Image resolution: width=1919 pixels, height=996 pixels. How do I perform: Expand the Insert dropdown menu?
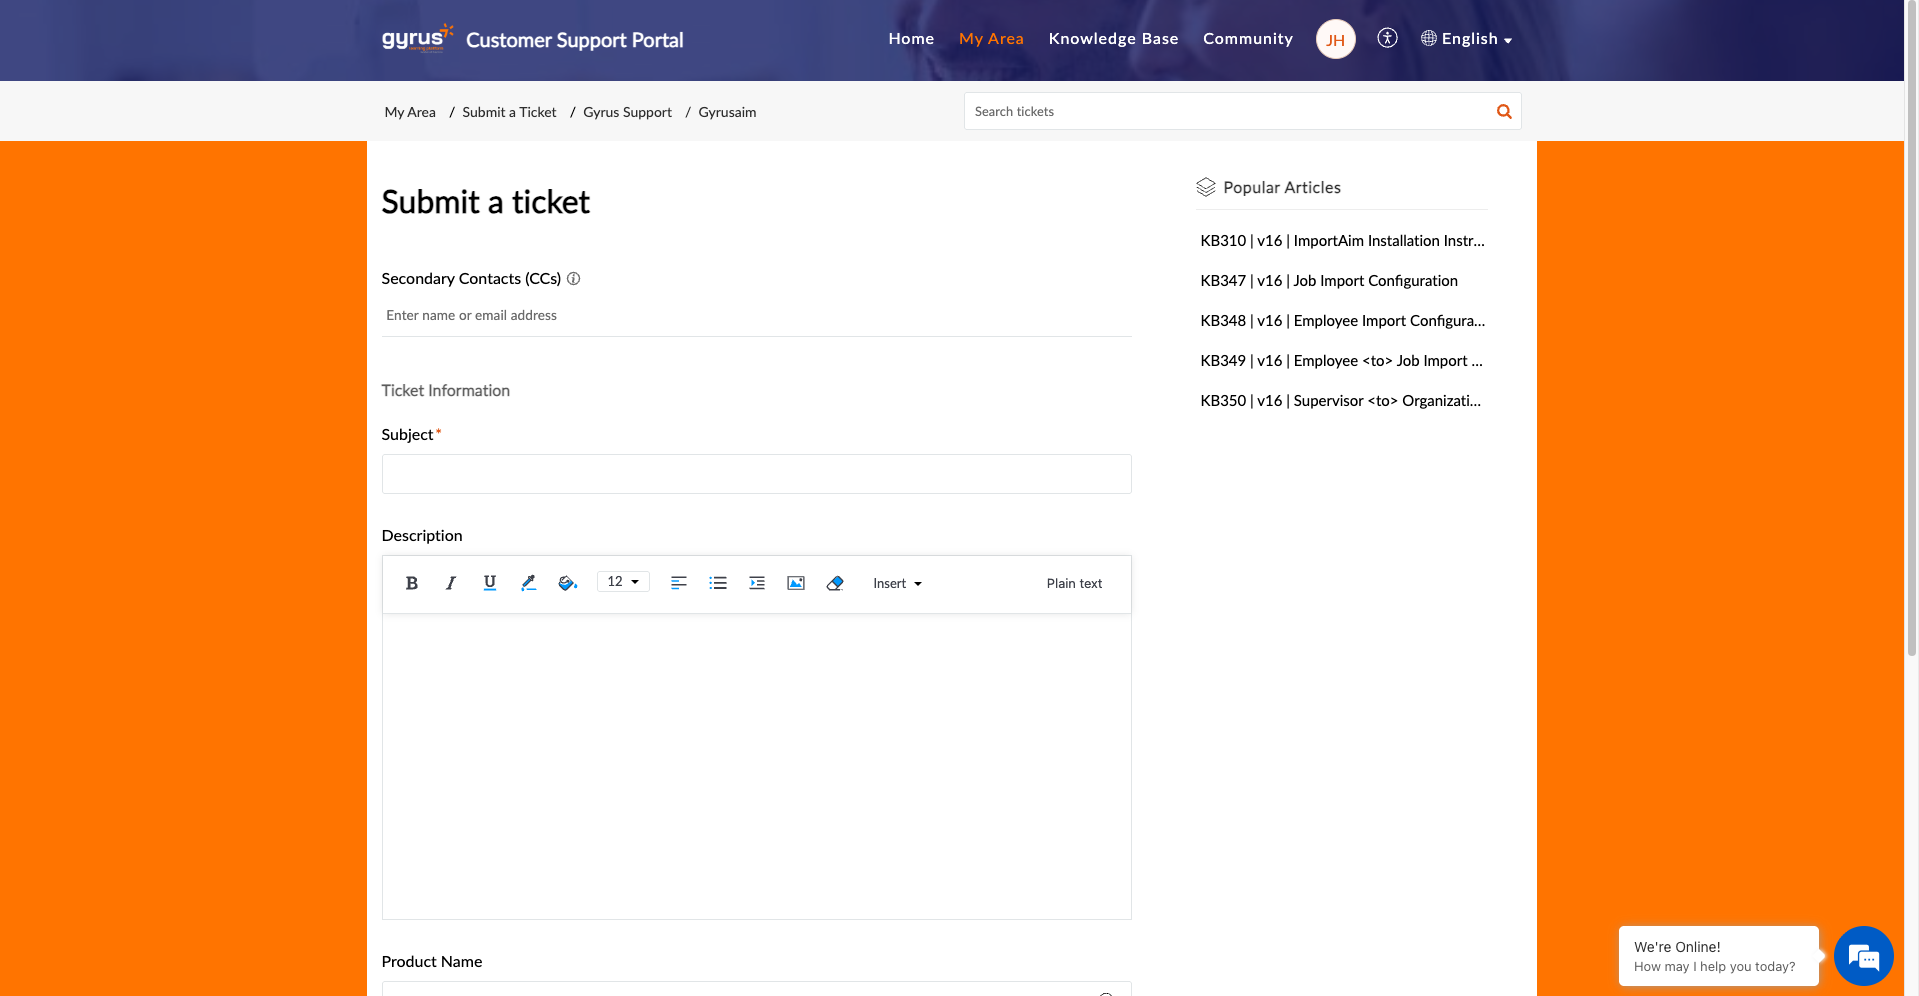pyautogui.click(x=897, y=584)
